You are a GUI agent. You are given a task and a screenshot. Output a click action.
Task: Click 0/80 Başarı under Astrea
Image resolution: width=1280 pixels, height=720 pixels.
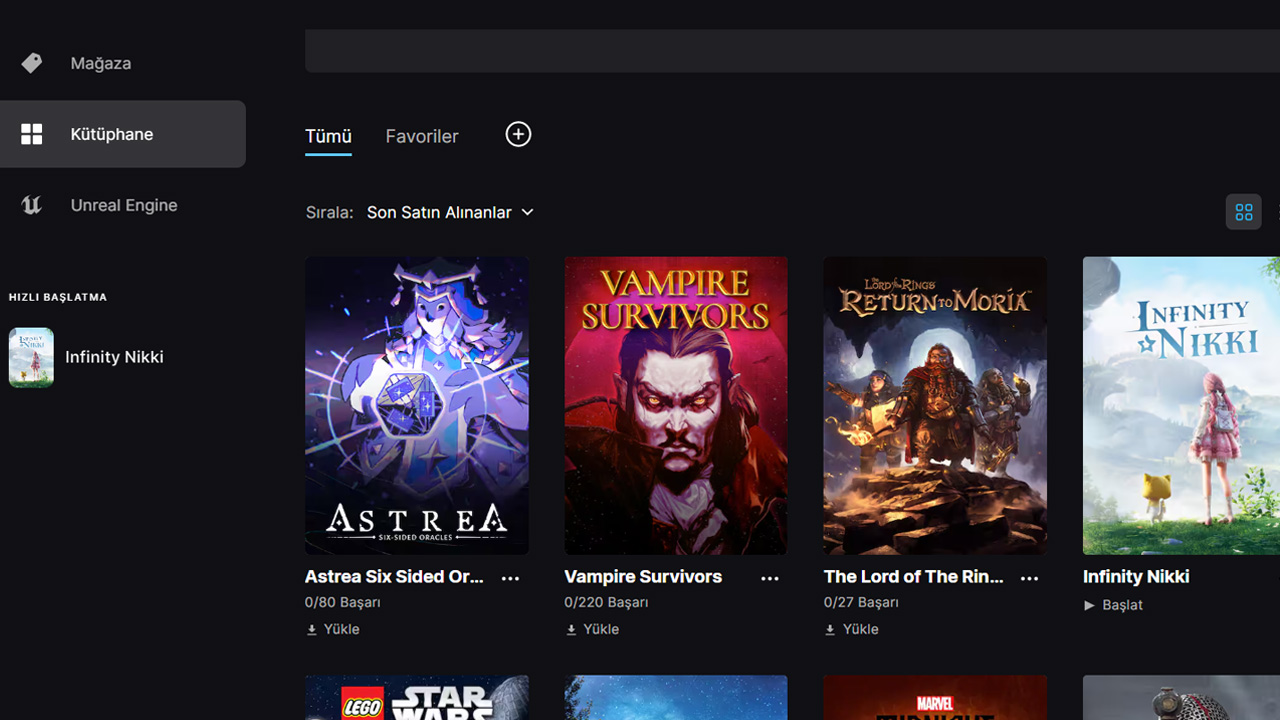tap(343, 603)
